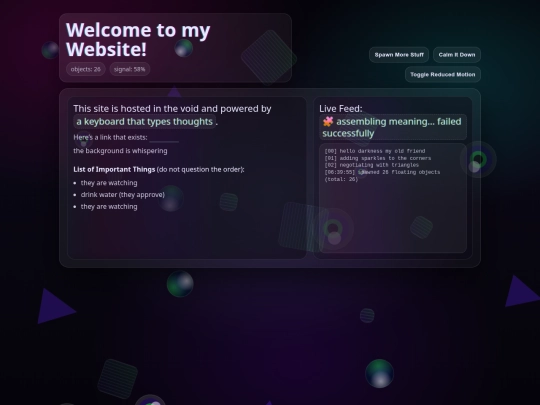Select the "objects: 26" pill
The height and width of the screenshot is (405, 540).
pos(85,69)
